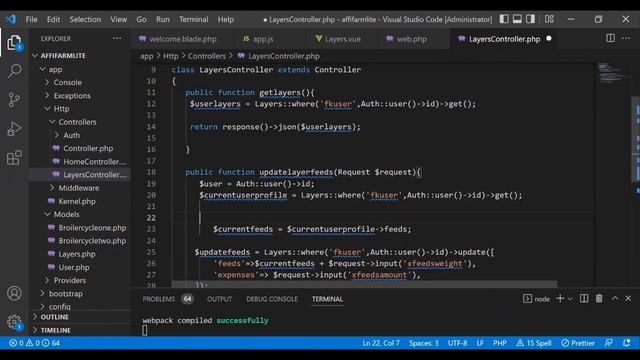This screenshot has width=640, height=360.
Task: Change UTF-8 encoding in status bar
Action: pos(457,343)
